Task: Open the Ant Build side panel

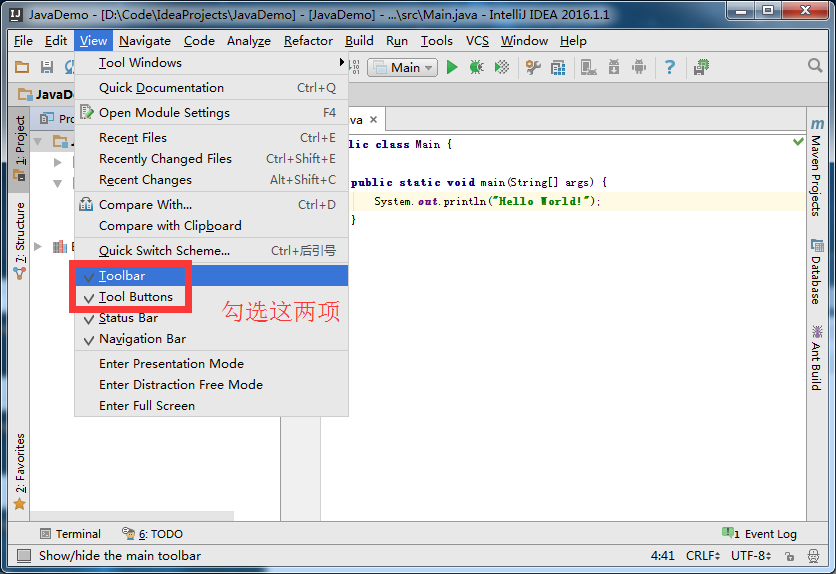Action: [816, 358]
